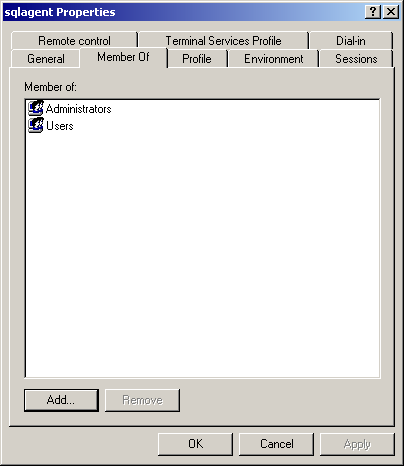This screenshot has height=466, width=404.
Task: Switch to the Remote control tab
Action: [74, 41]
